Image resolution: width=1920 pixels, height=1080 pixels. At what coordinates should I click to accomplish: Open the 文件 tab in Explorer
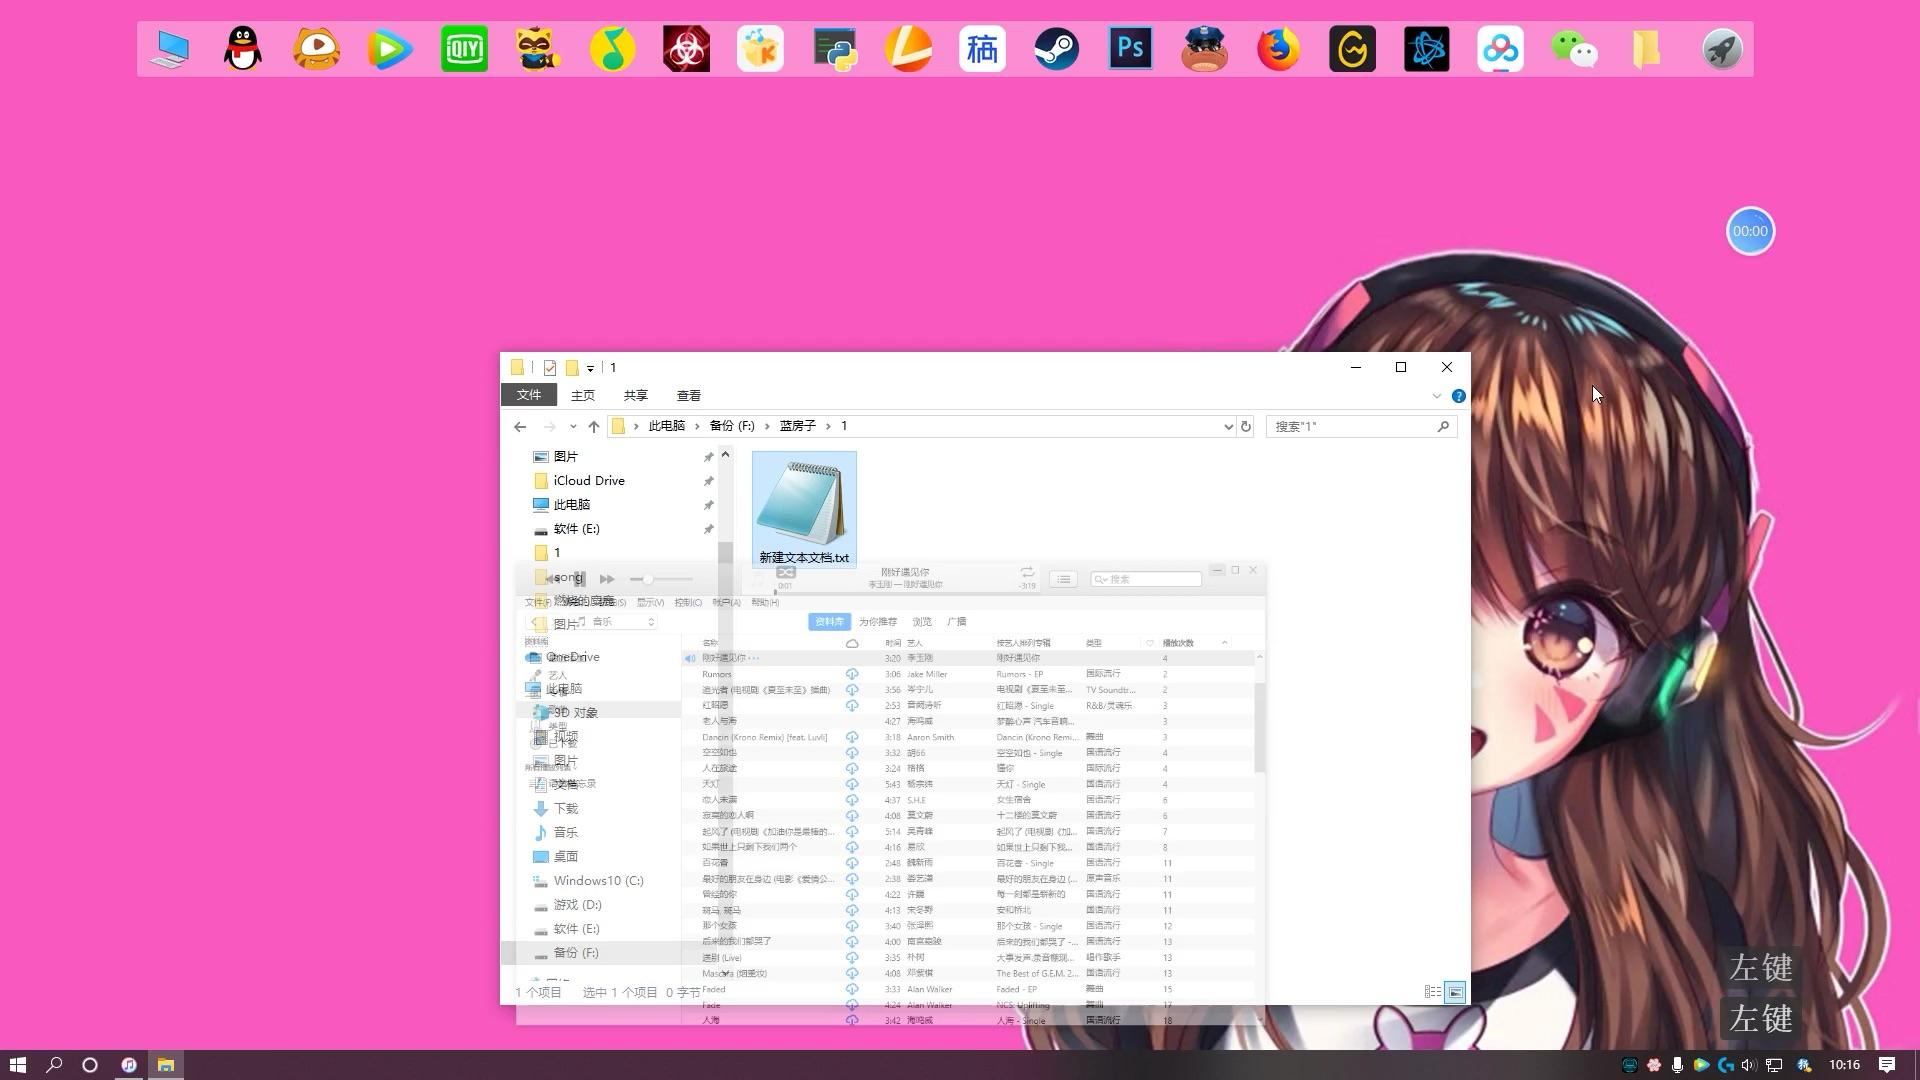[x=529, y=395]
